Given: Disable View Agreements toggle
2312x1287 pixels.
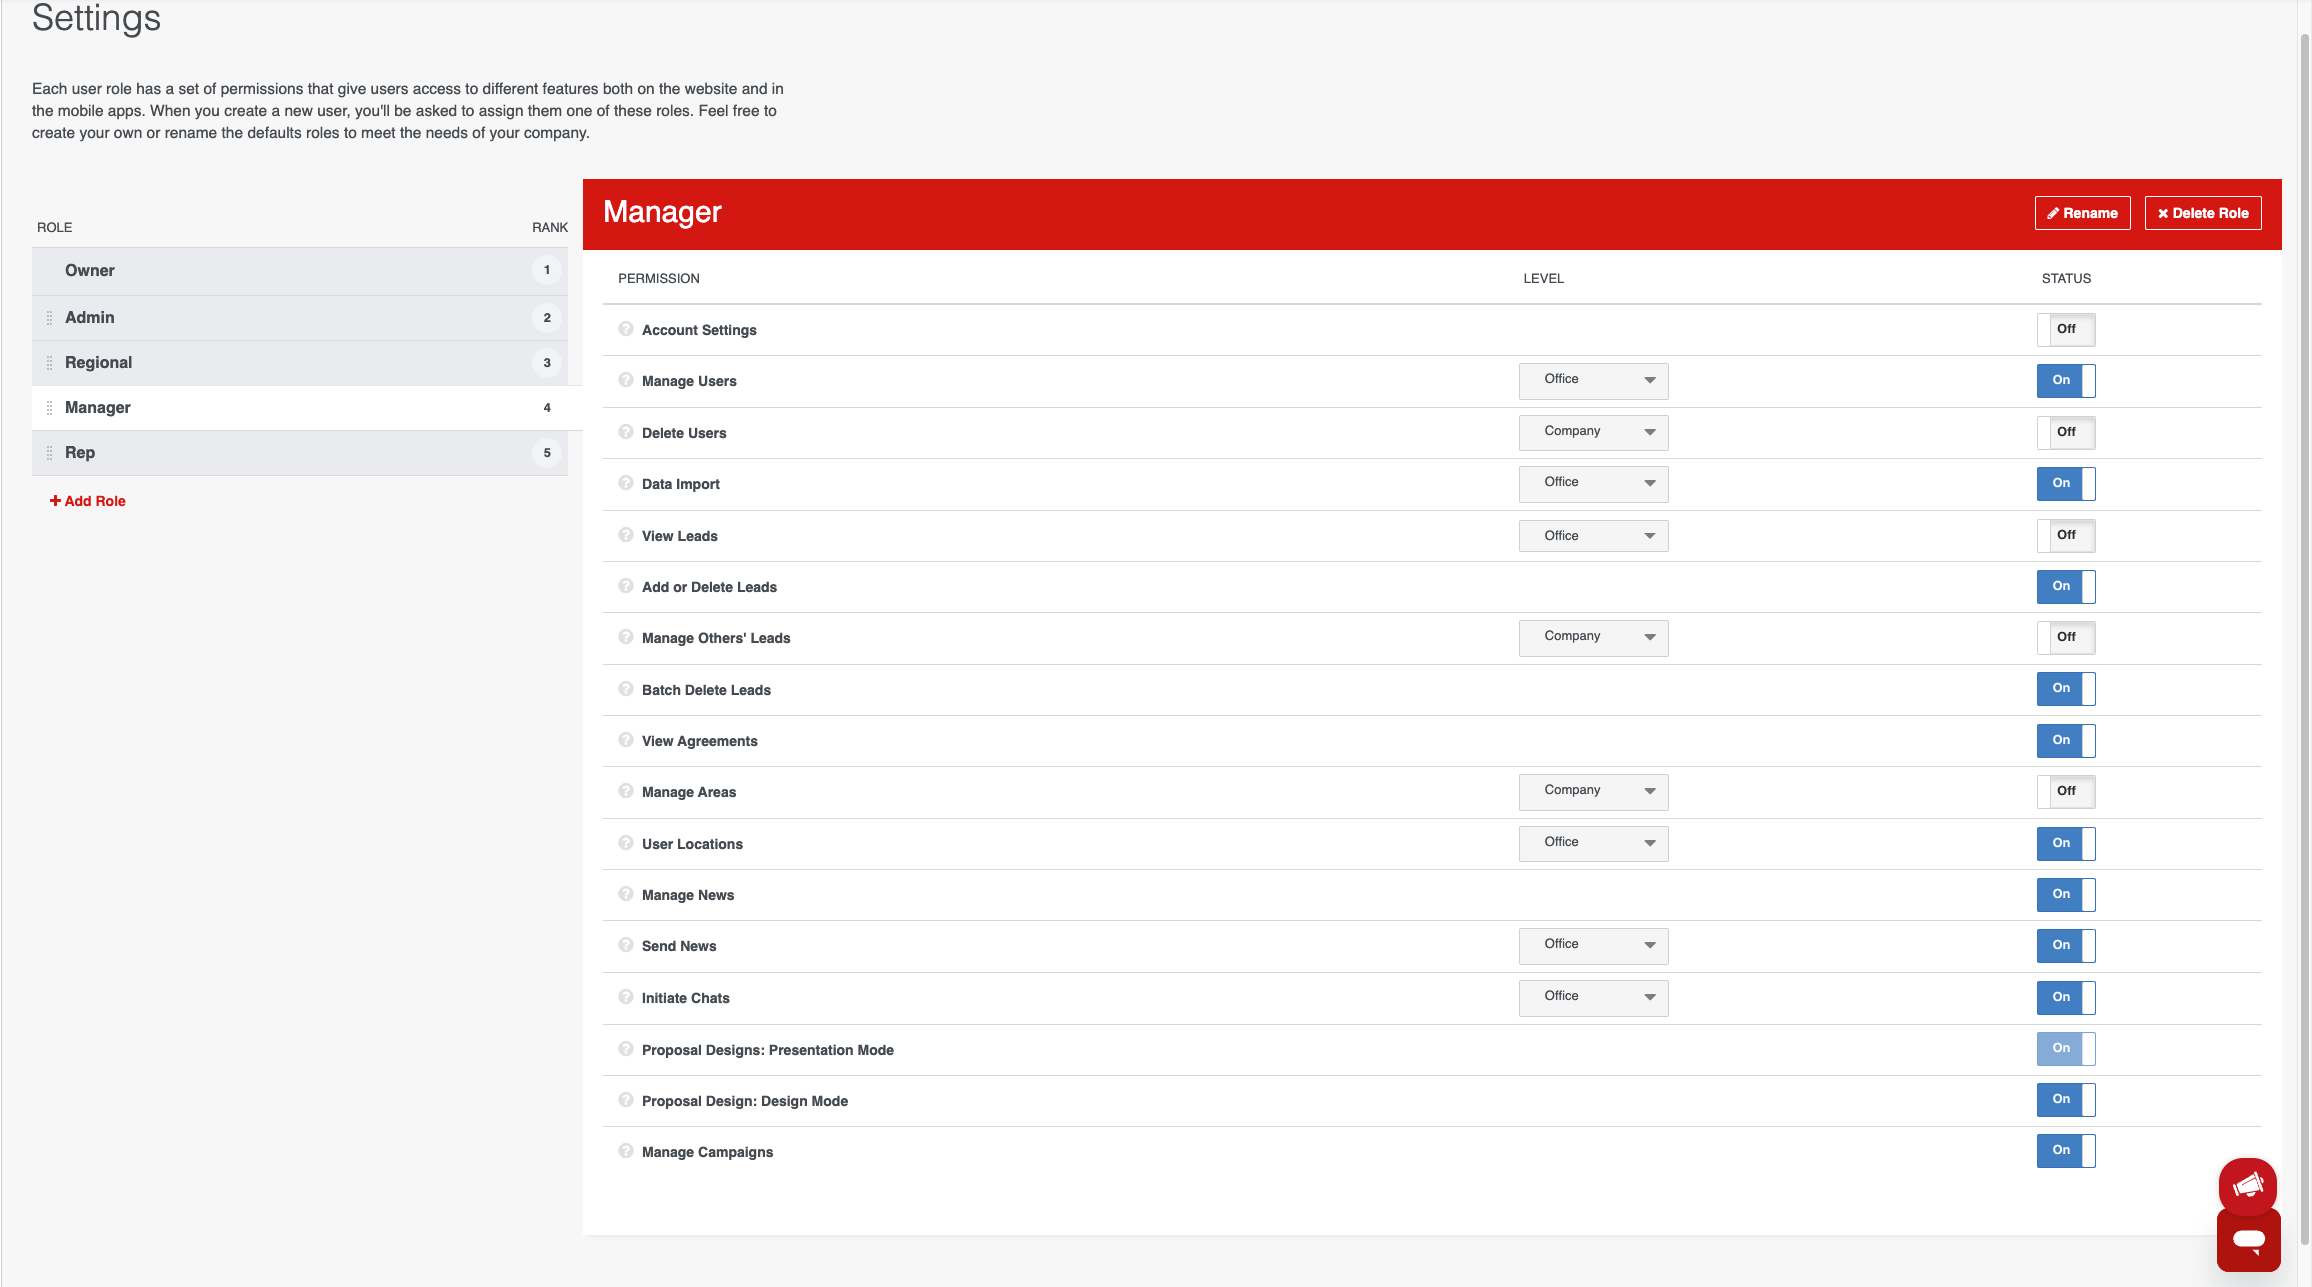Looking at the screenshot, I should point(2066,740).
